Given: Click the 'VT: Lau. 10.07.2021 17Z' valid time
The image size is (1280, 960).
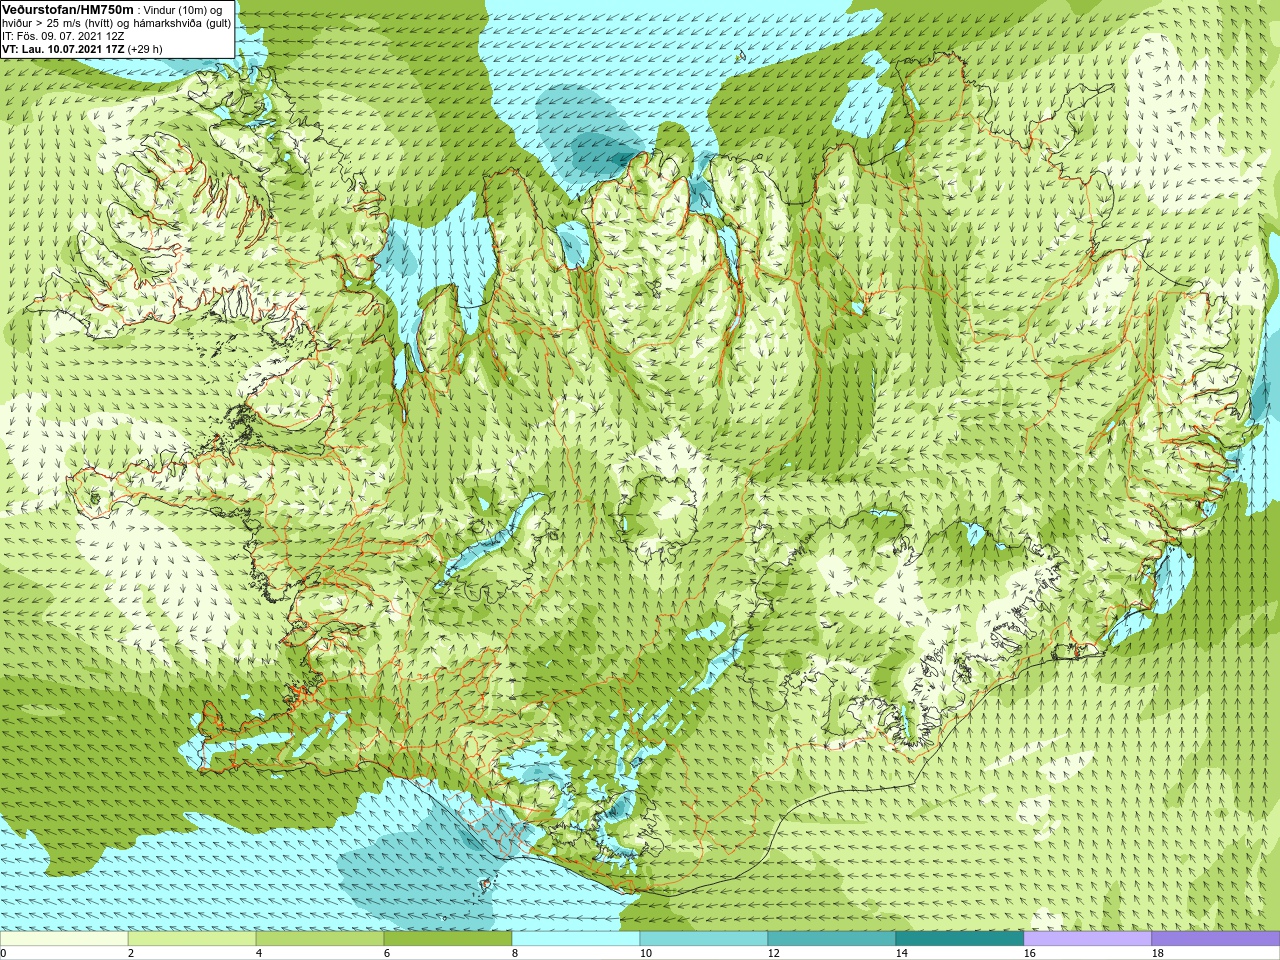Looking at the screenshot, I should pyautogui.click(x=63, y=49).
